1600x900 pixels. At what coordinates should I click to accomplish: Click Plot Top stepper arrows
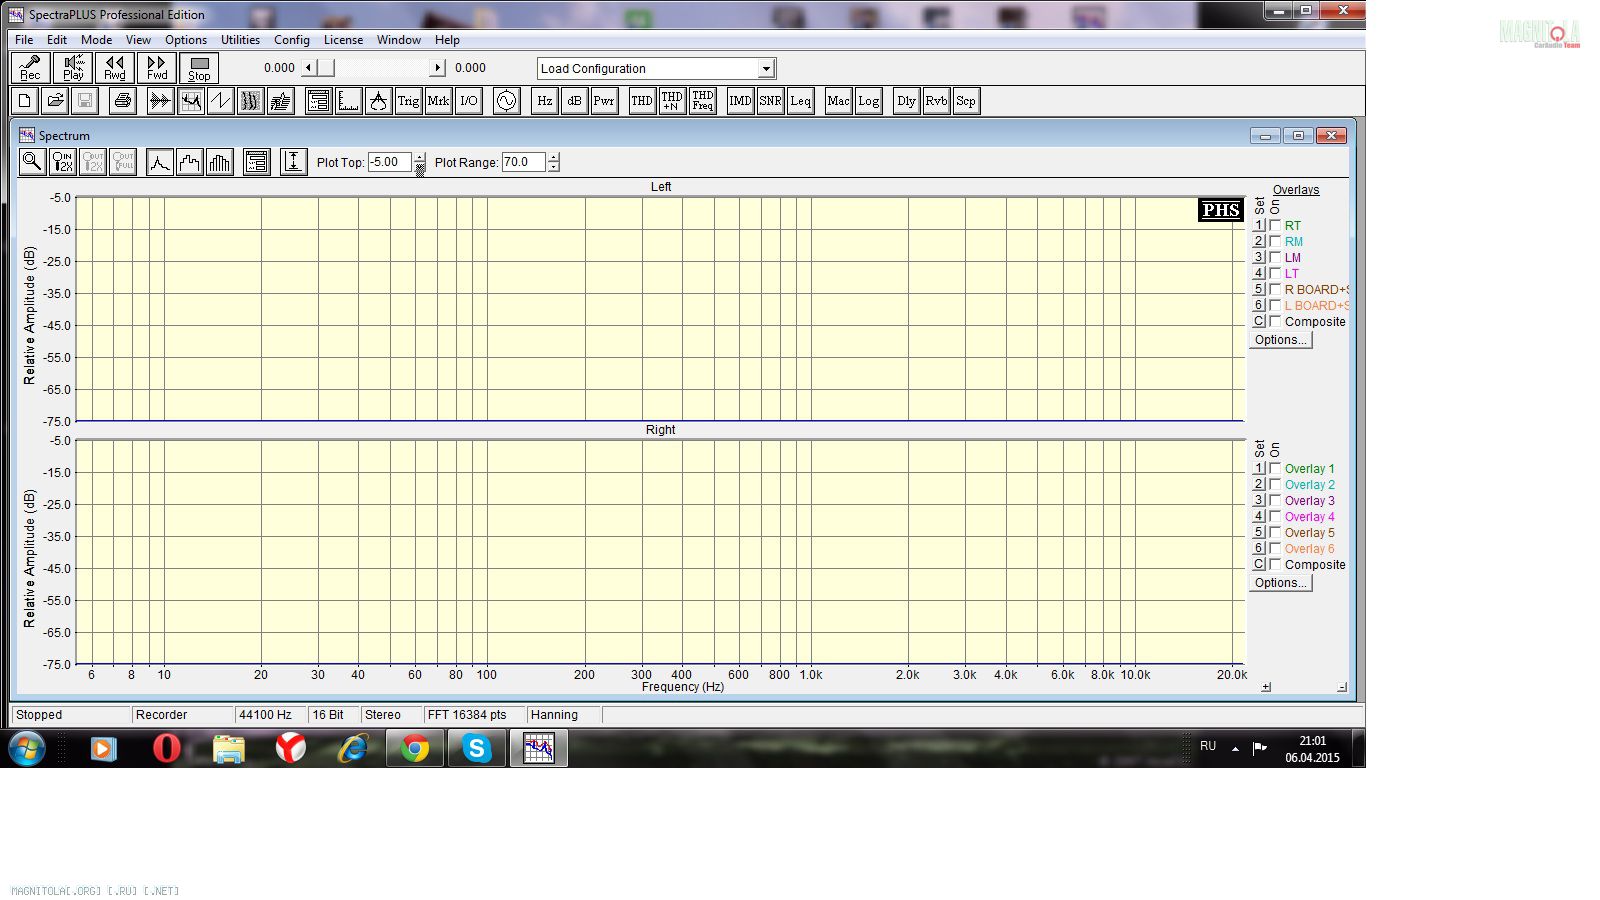coord(419,162)
